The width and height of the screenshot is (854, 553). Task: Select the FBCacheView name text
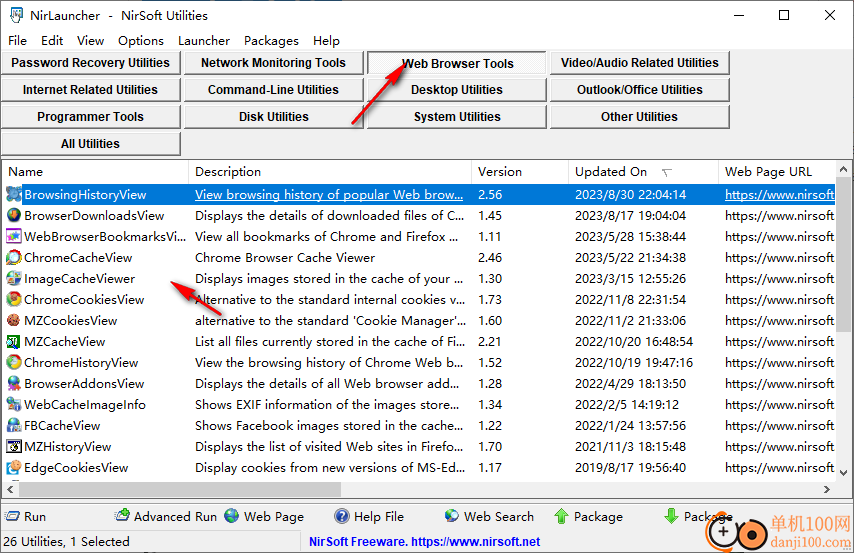click(x=62, y=426)
